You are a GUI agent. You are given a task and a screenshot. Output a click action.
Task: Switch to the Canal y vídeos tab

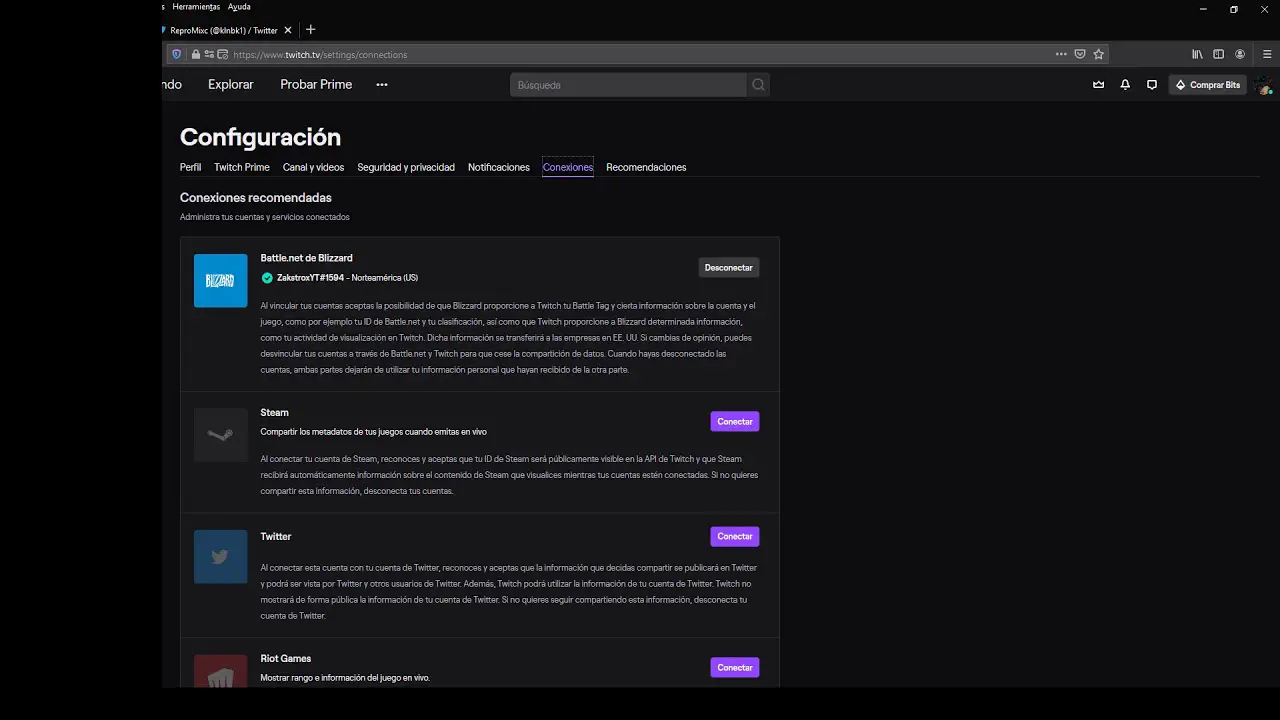313,167
